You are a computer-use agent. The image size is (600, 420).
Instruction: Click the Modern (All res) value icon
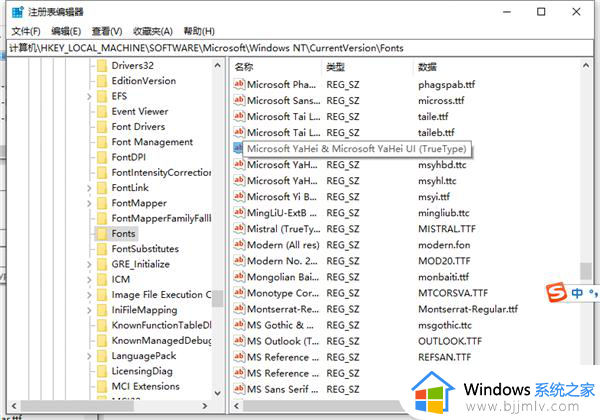[x=239, y=245]
